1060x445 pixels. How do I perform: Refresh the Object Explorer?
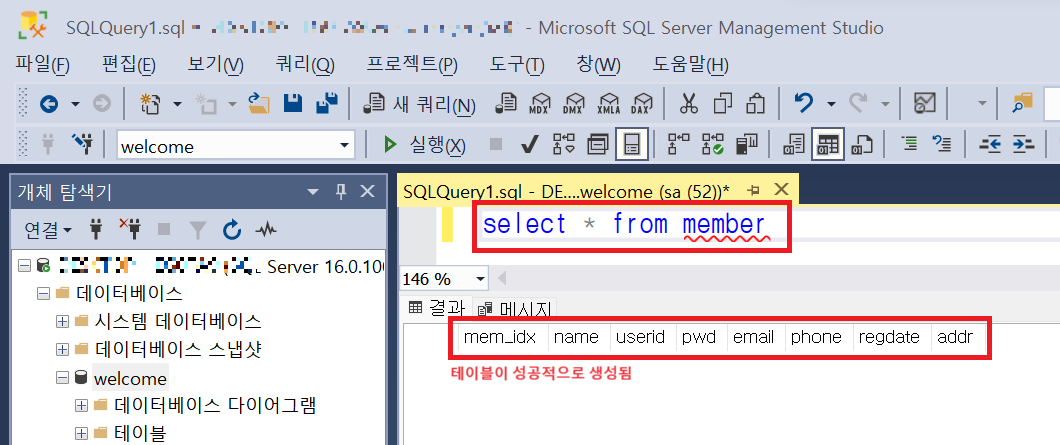point(232,230)
